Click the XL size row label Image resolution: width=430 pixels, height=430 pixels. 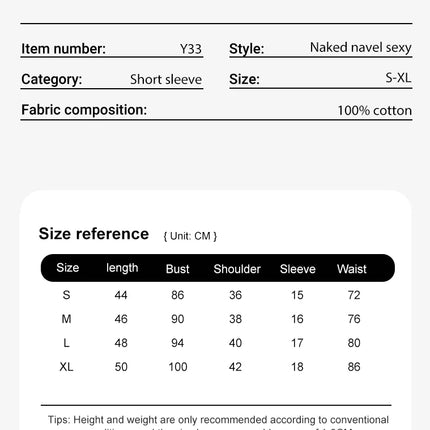[x=66, y=367]
